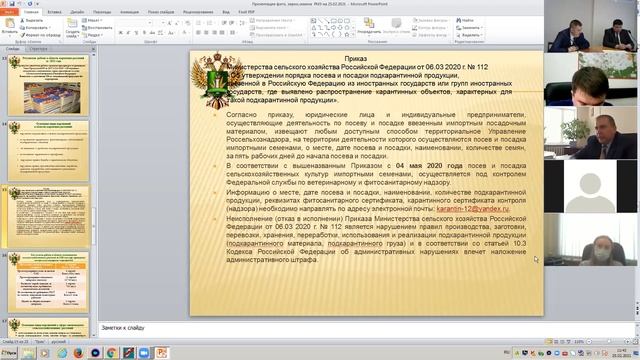
Task: Click PowerPoint icon in taskbar
Action: (162, 353)
